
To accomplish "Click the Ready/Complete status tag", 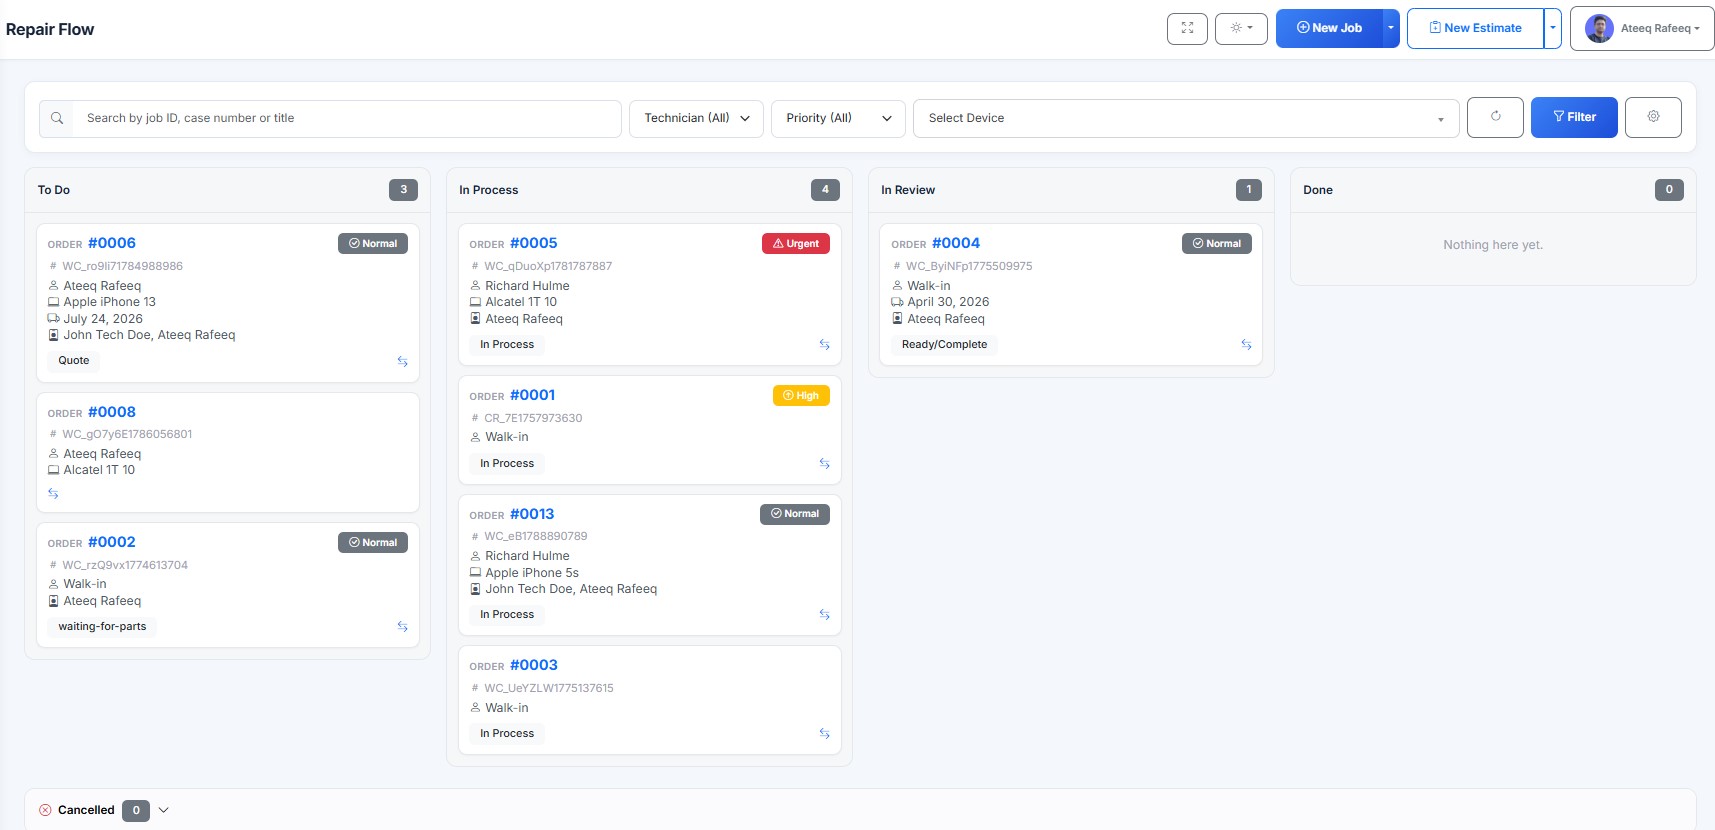I will point(944,345).
